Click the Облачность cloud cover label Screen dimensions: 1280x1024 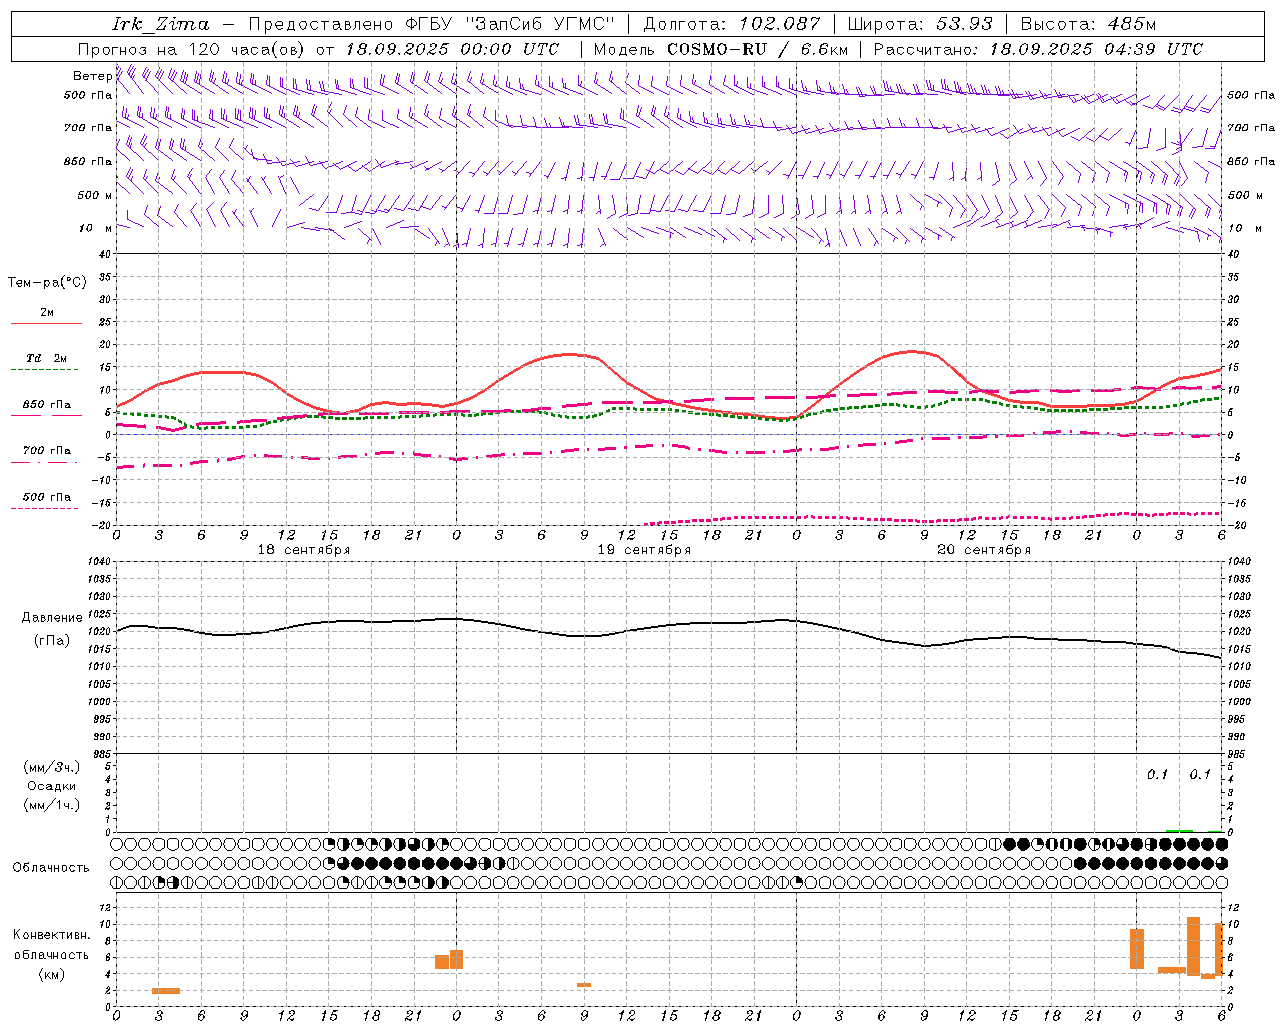51,867
